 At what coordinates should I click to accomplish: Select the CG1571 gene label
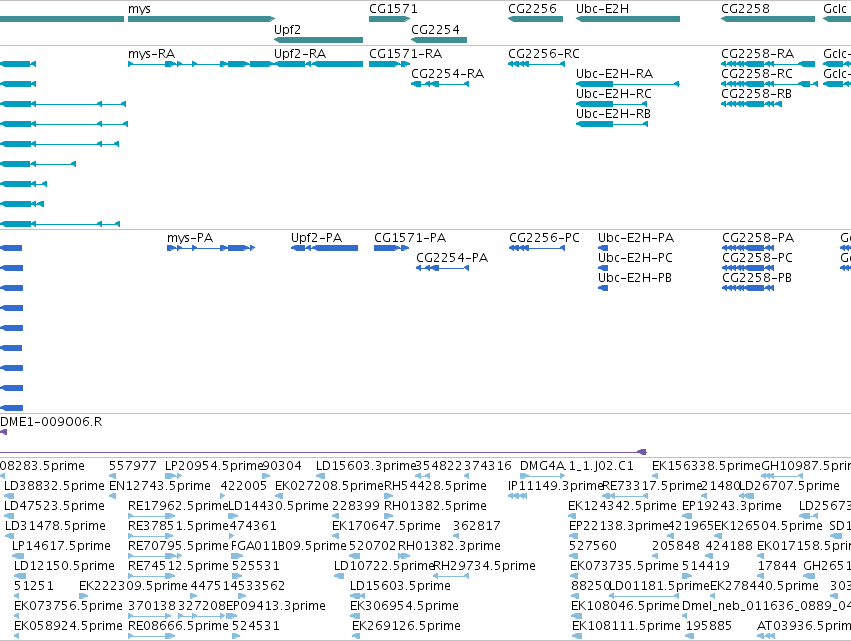tap(393, 9)
